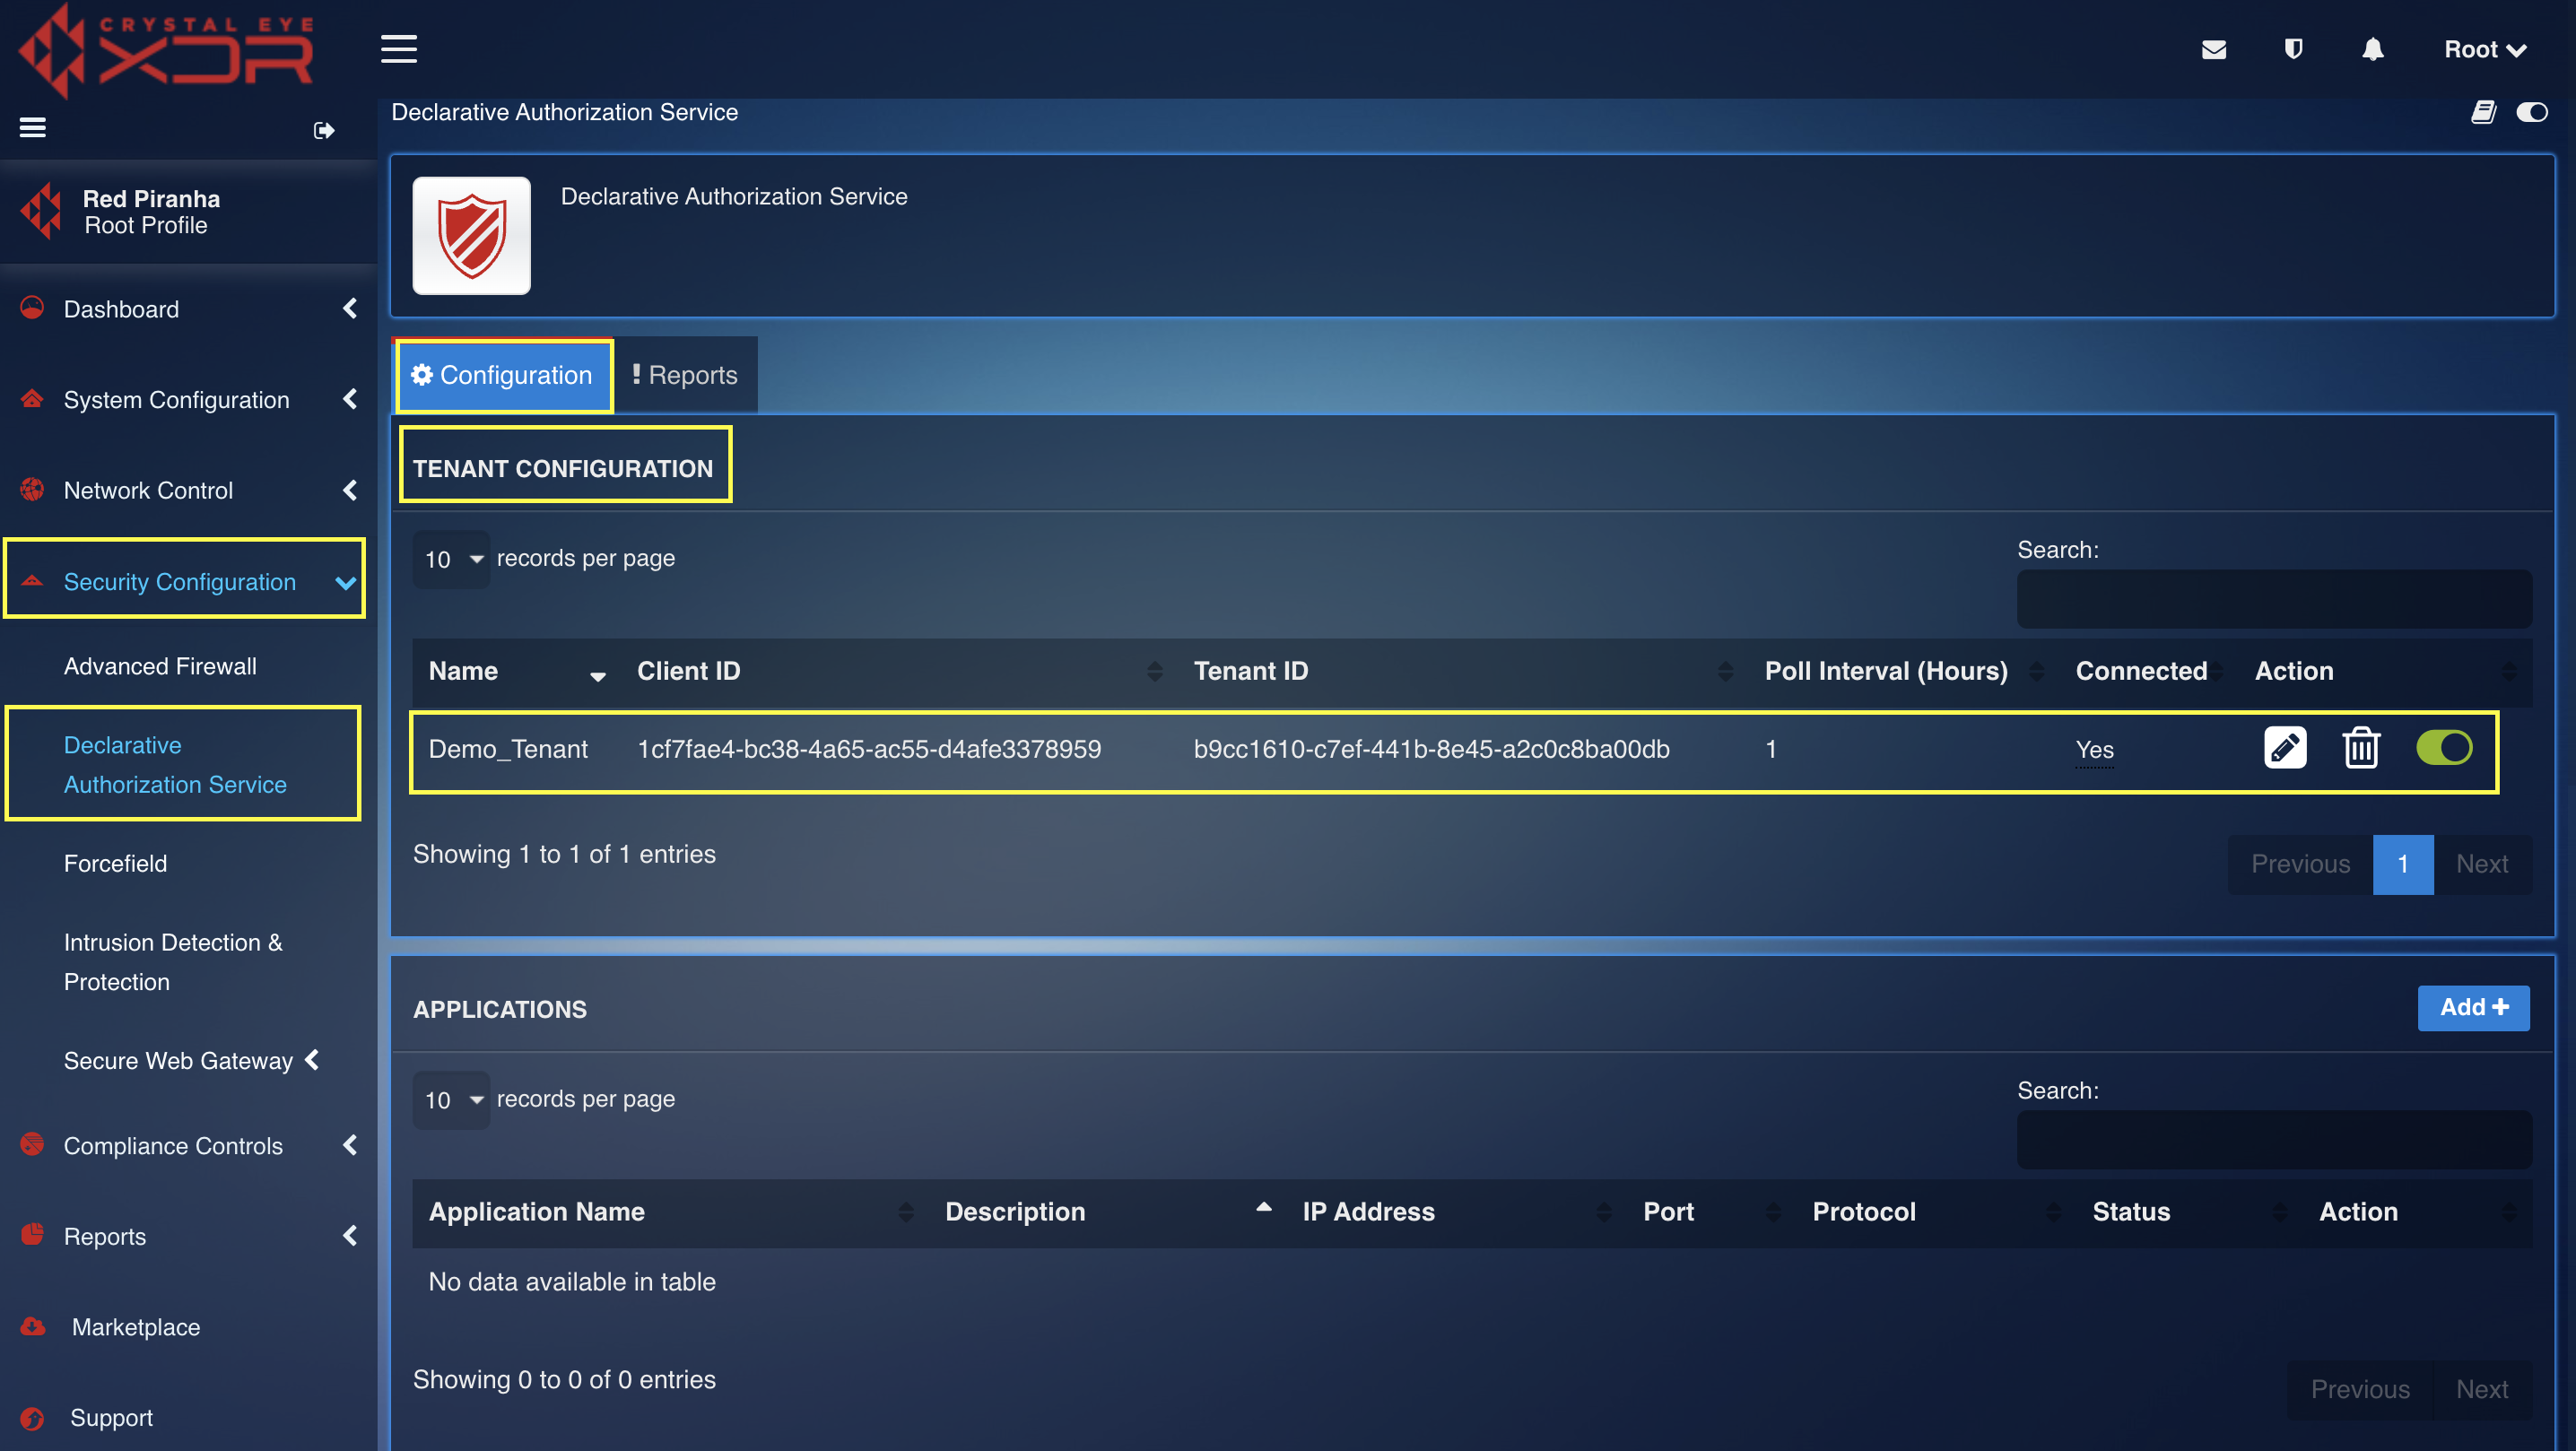
Task: Click the shield security status icon
Action: (x=2293, y=49)
